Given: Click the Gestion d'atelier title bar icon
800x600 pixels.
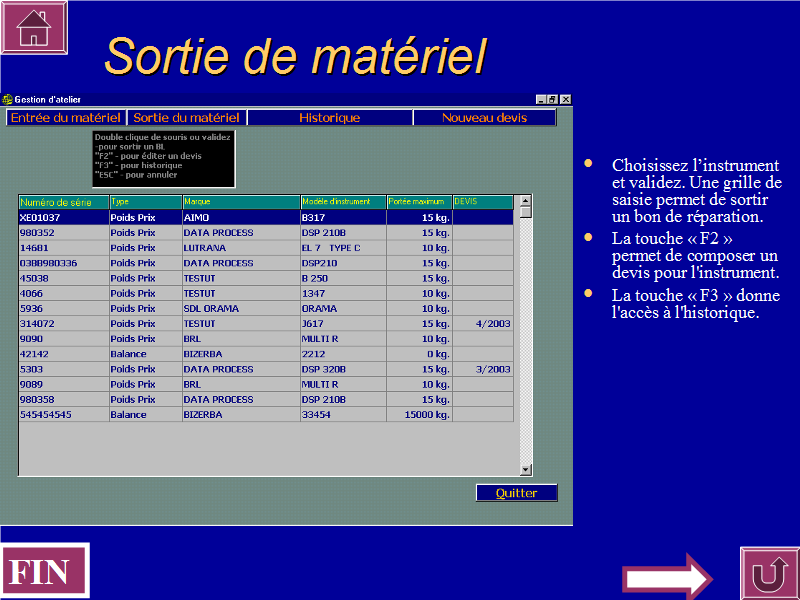Looking at the screenshot, I should [8, 99].
